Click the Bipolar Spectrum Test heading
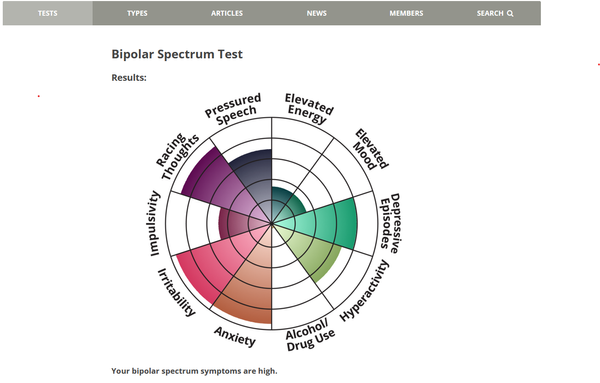This screenshot has height=383, width=600. 177,54
